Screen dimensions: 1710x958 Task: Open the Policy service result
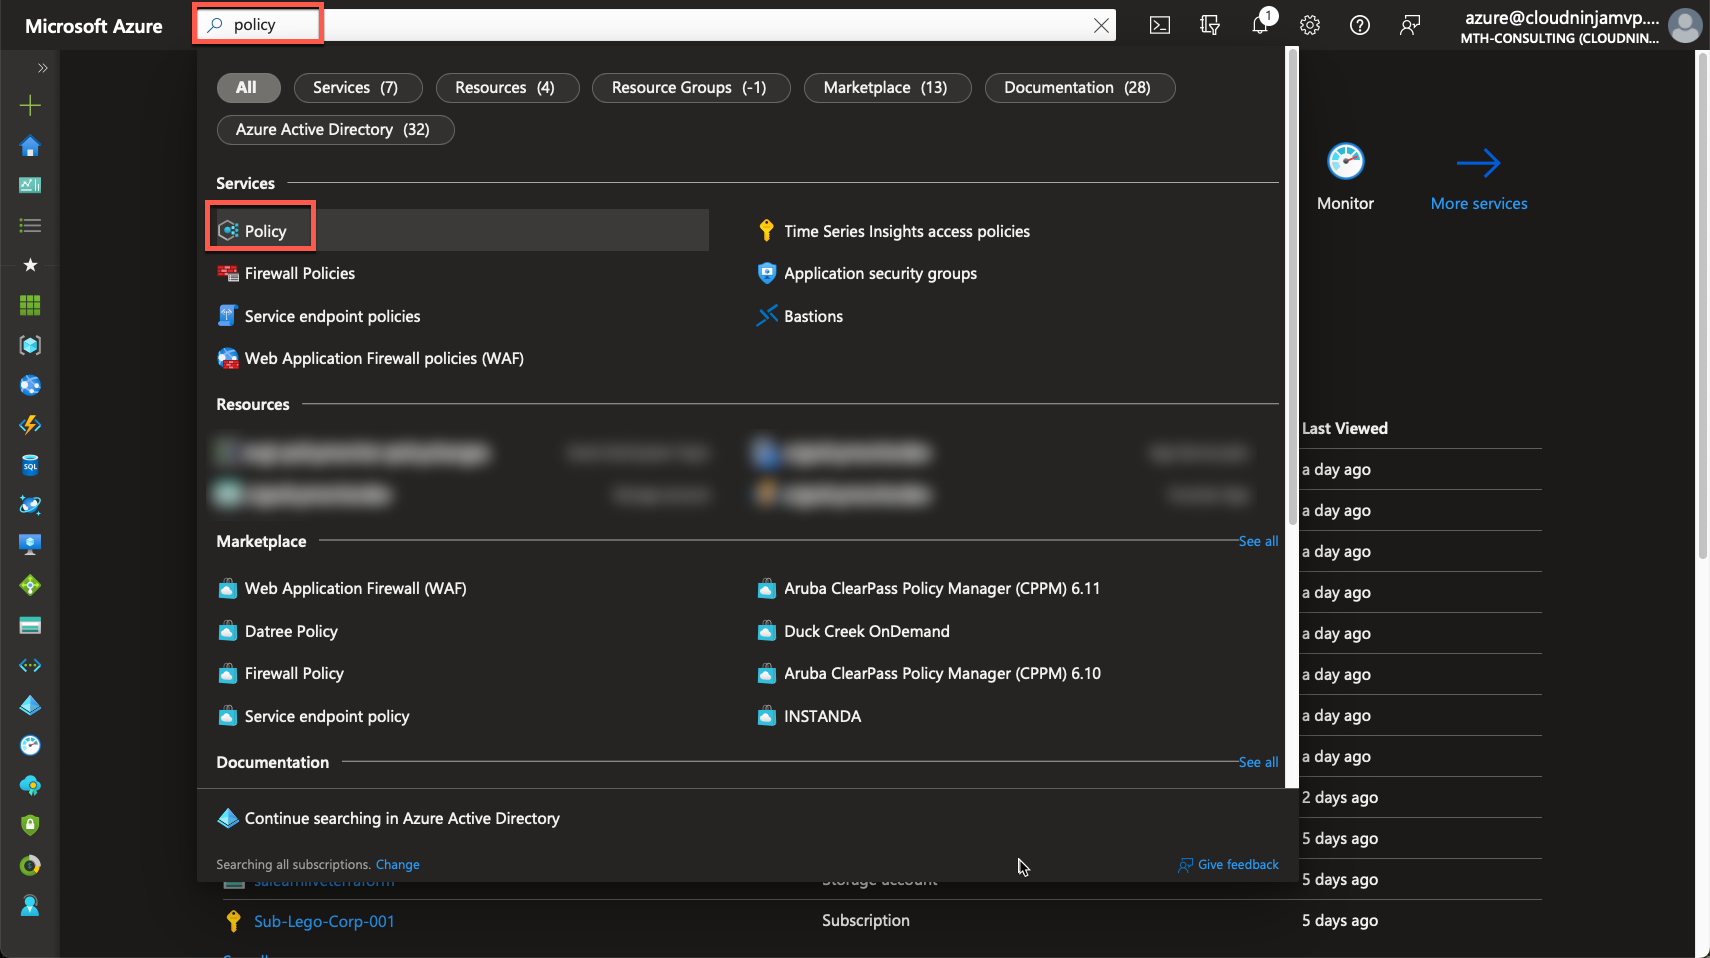point(463,231)
